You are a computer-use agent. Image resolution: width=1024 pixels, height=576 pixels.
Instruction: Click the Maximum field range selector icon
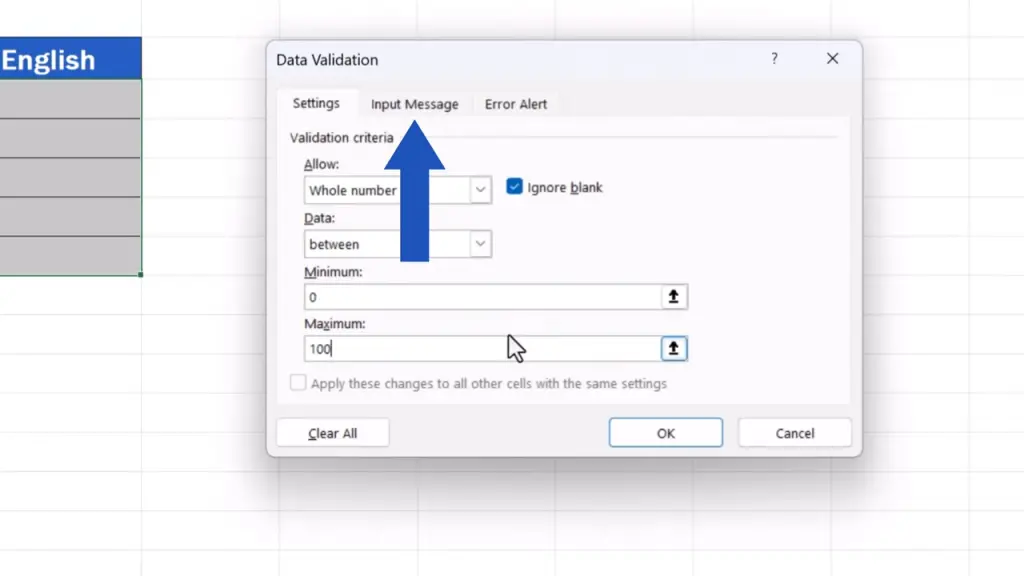point(674,348)
